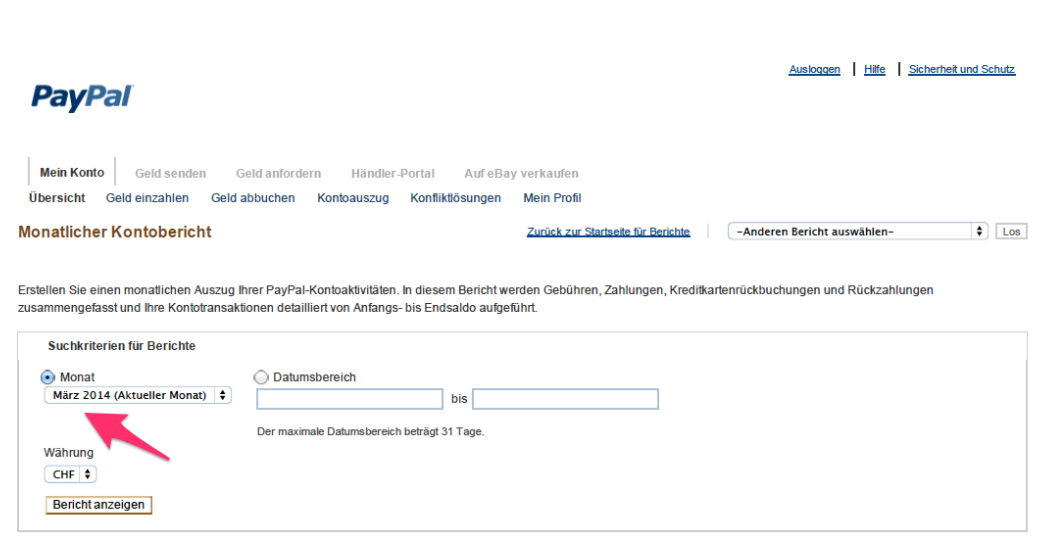This screenshot has width=1050, height=550.
Task: Click Suchkriterien für Berichte label
Action: [x=122, y=346]
